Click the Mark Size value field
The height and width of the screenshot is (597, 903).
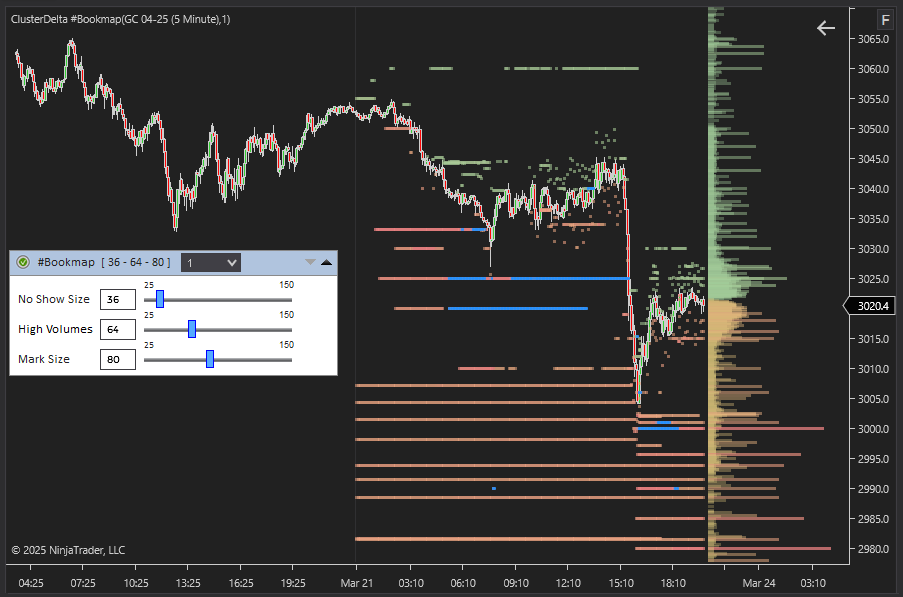click(118, 359)
